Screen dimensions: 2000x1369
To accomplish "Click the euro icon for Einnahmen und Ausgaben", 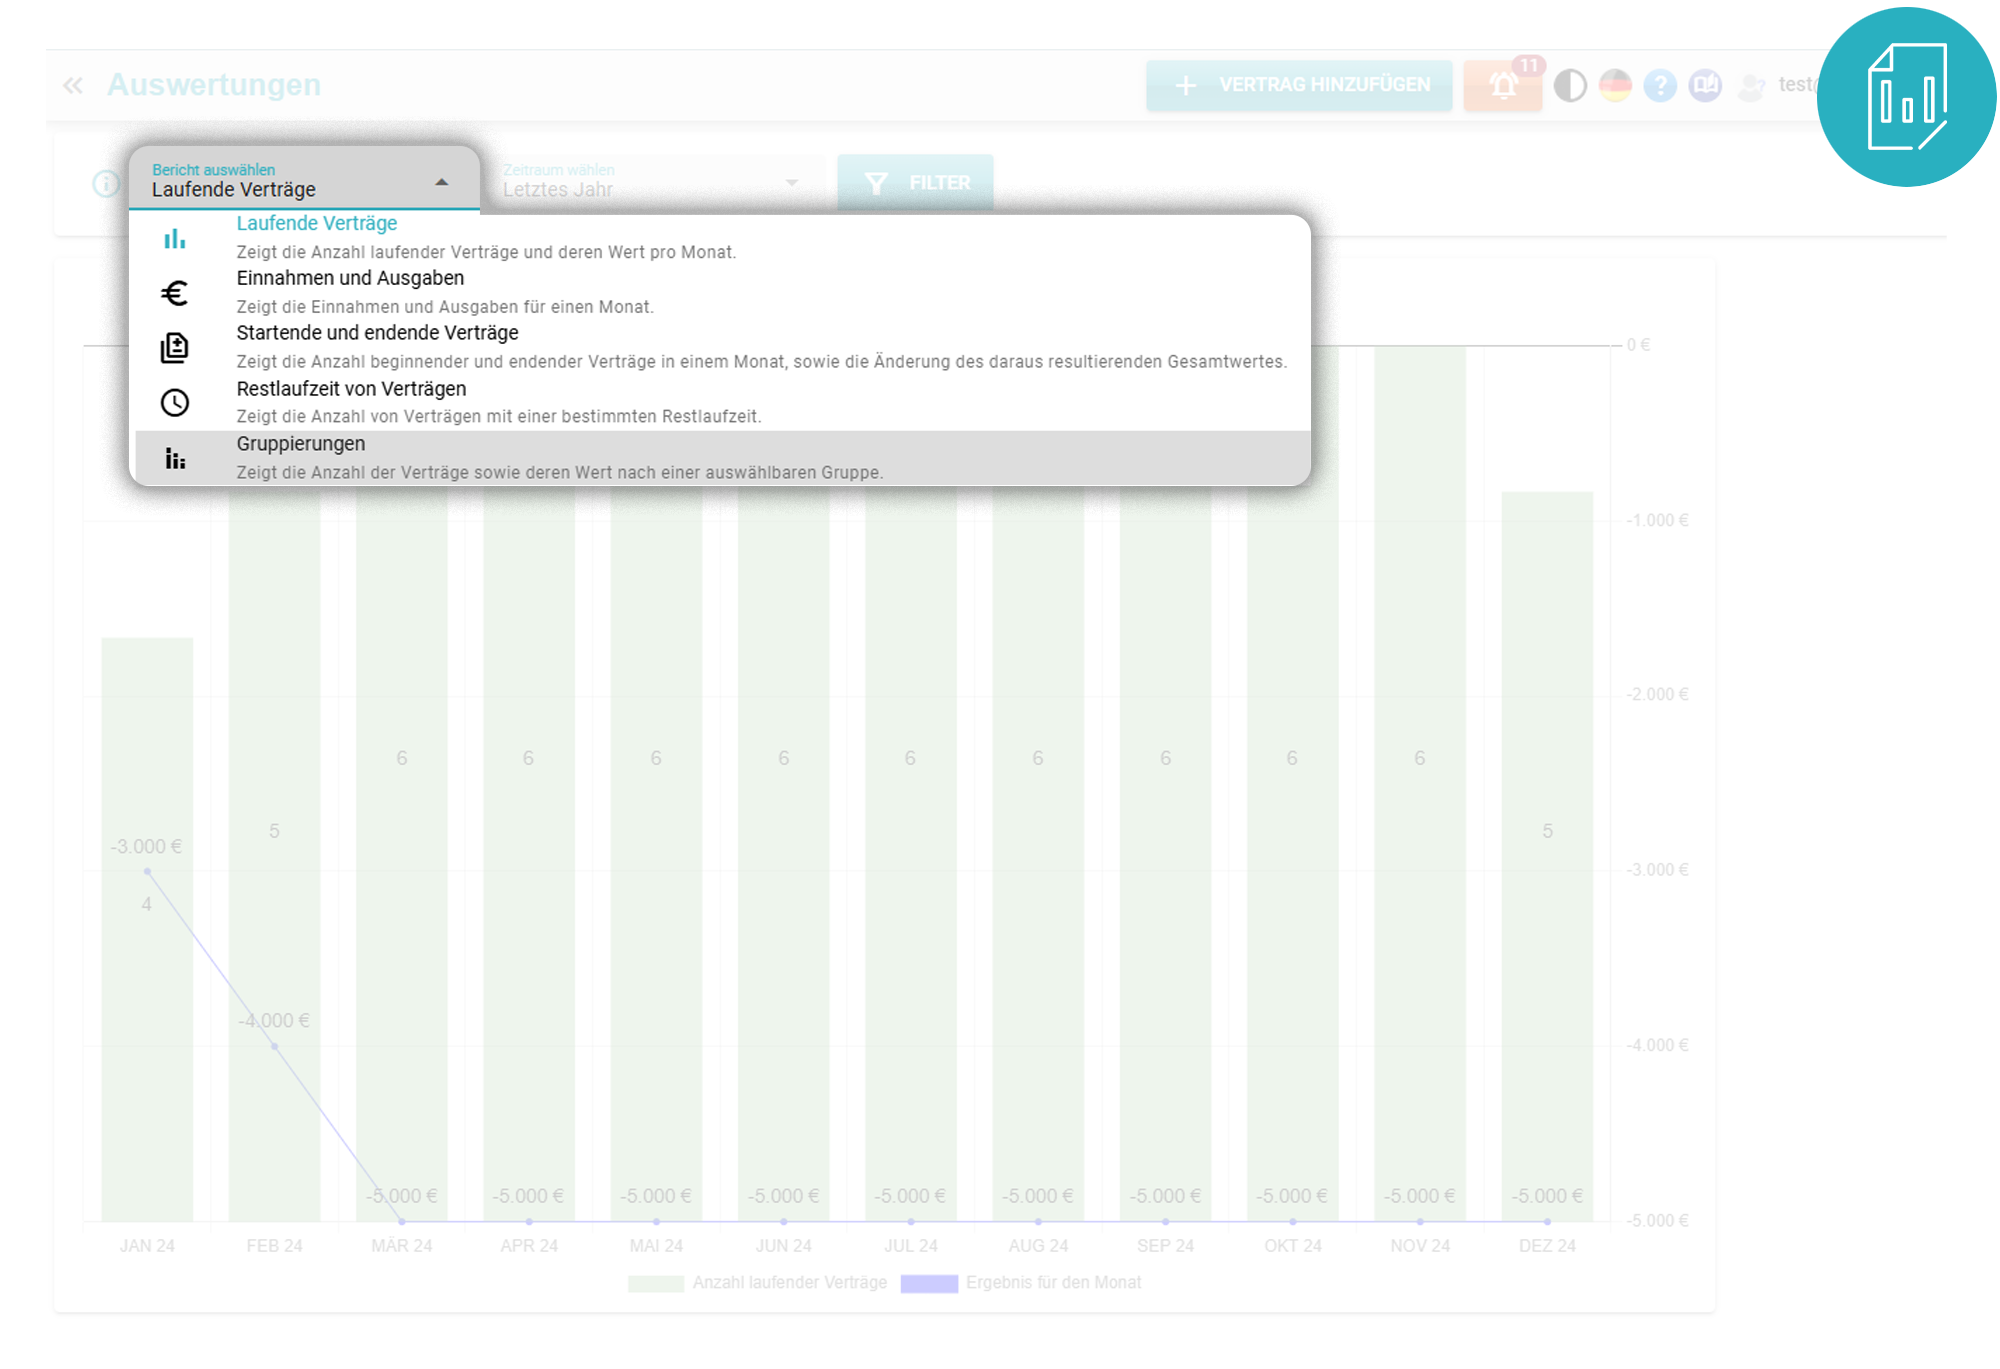I will pos(175,293).
